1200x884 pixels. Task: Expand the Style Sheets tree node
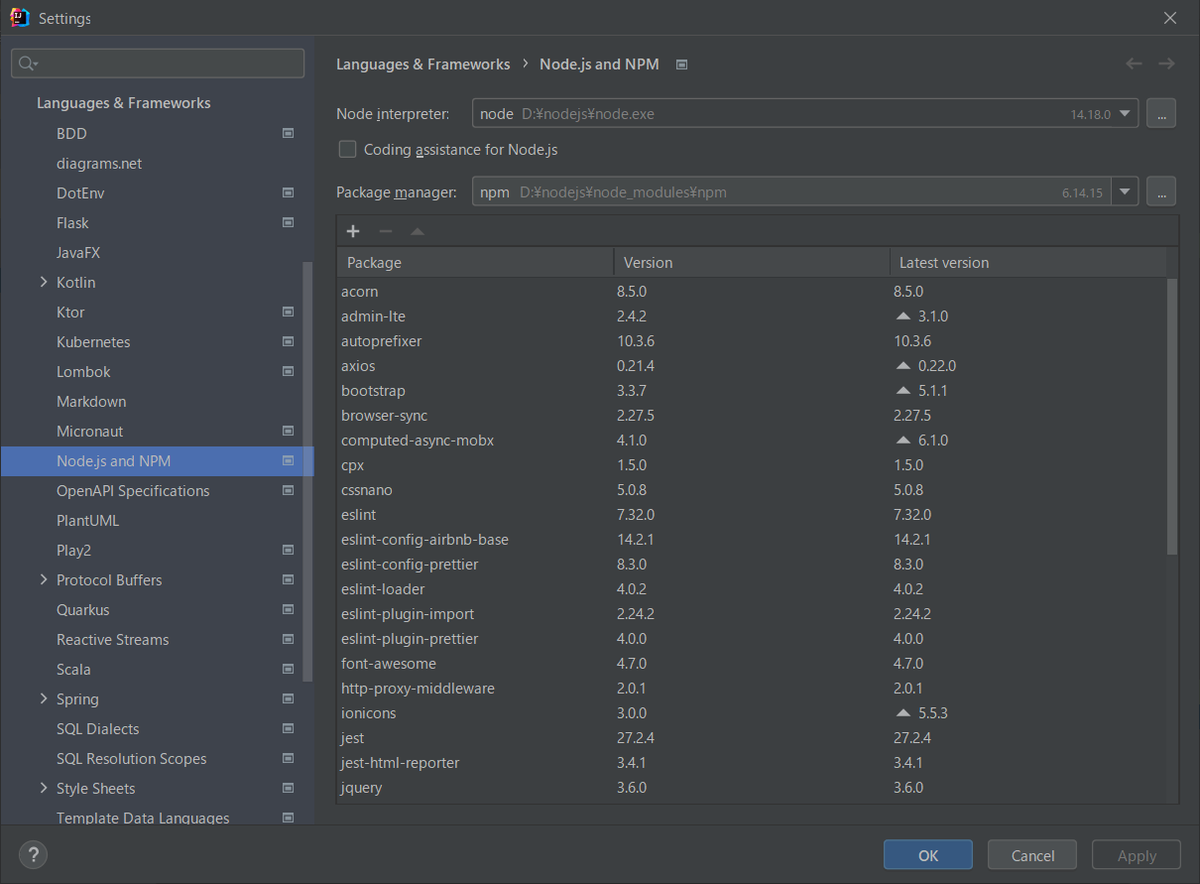click(x=43, y=788)
